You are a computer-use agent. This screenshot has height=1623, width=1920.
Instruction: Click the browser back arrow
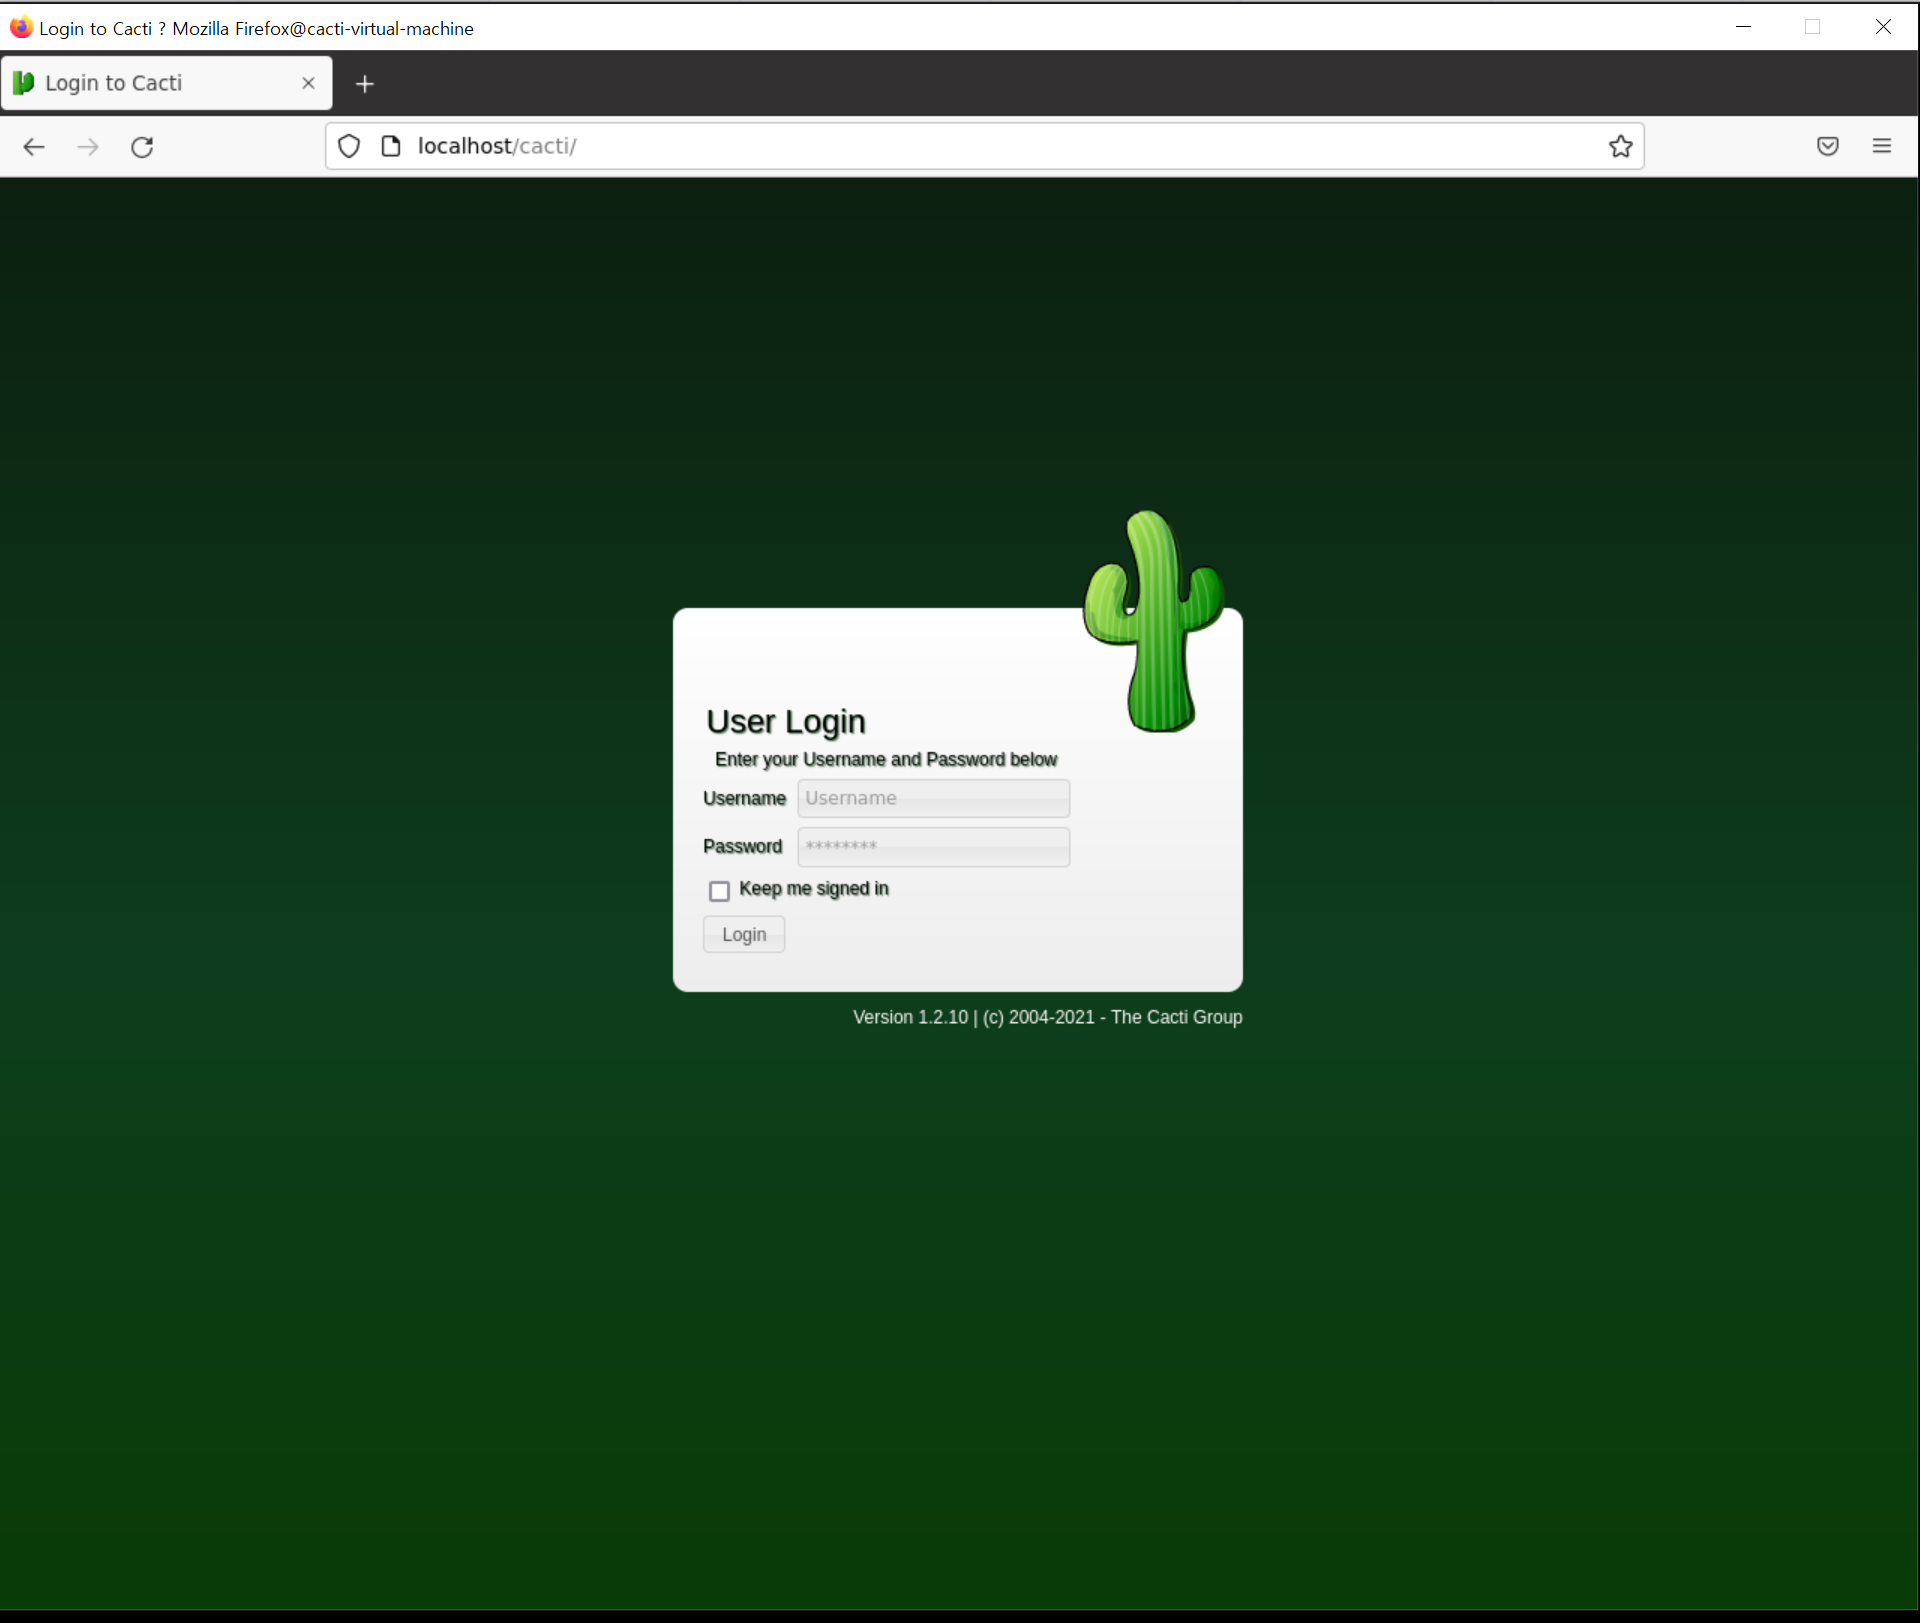pyautogui.click(x=34, y=147)
